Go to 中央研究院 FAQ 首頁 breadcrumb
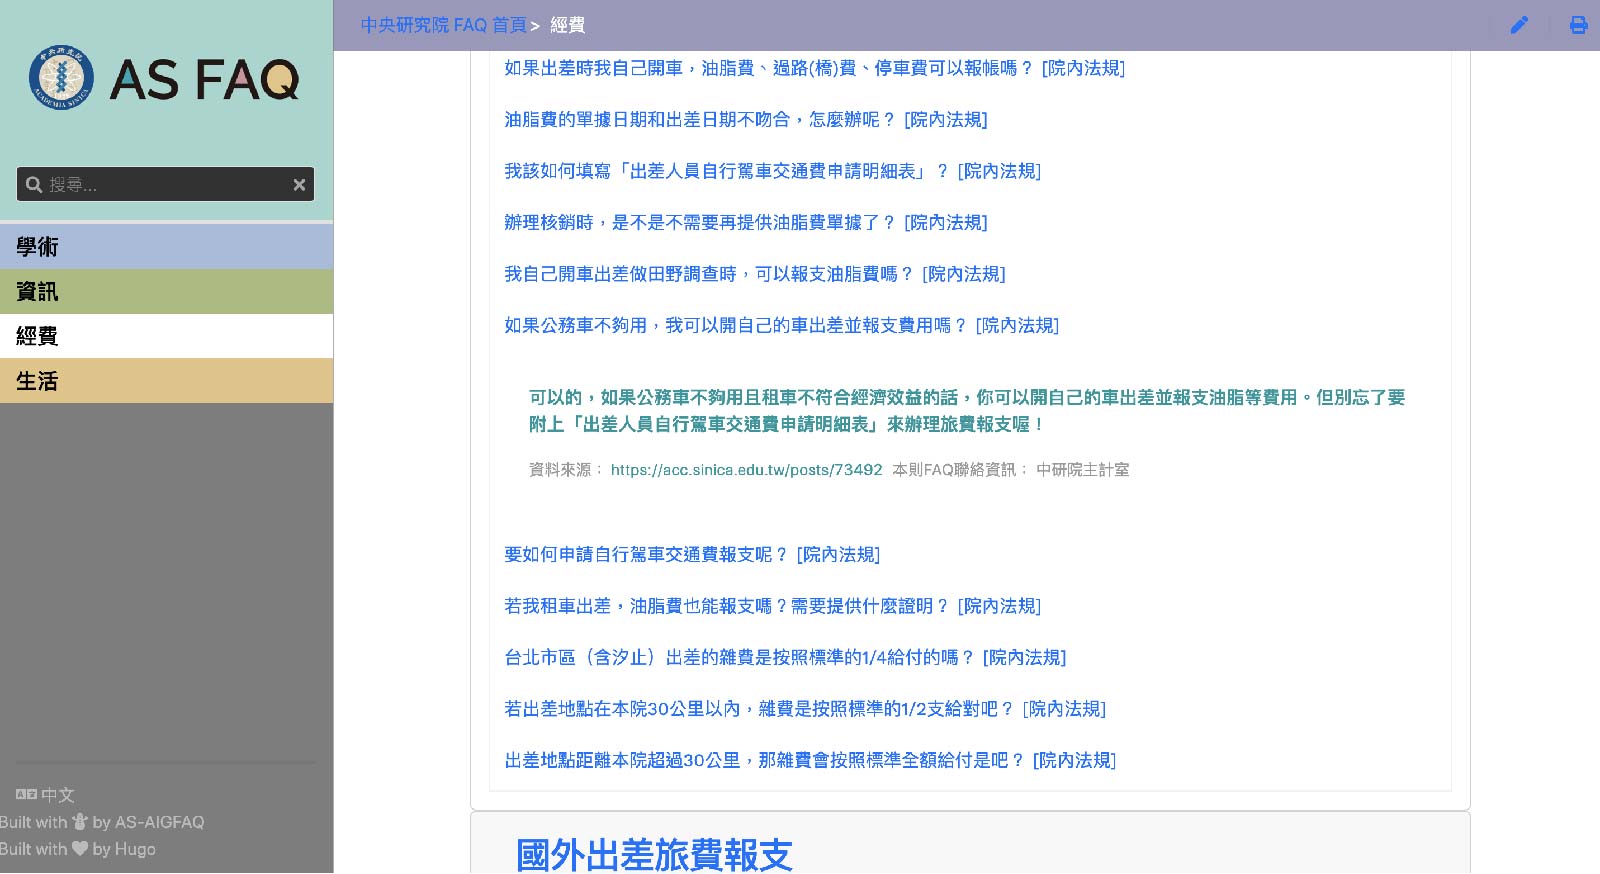This screenshot has width=1600, height=874. click(444, 25)
